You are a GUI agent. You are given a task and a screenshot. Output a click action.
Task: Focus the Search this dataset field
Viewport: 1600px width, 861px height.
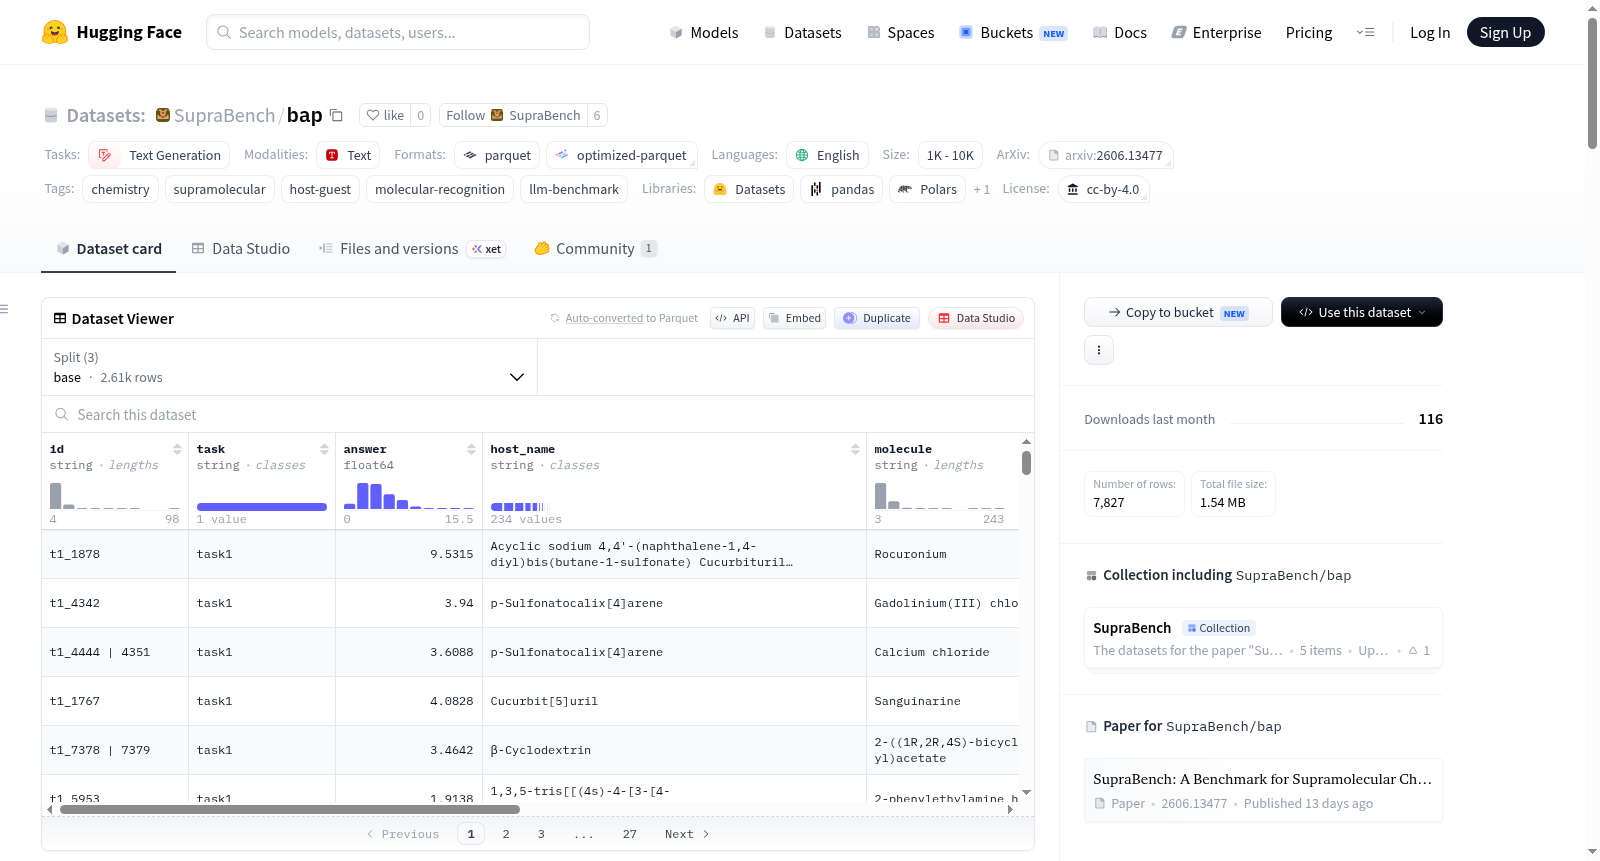pyautogui.click(x=538, y=414)
